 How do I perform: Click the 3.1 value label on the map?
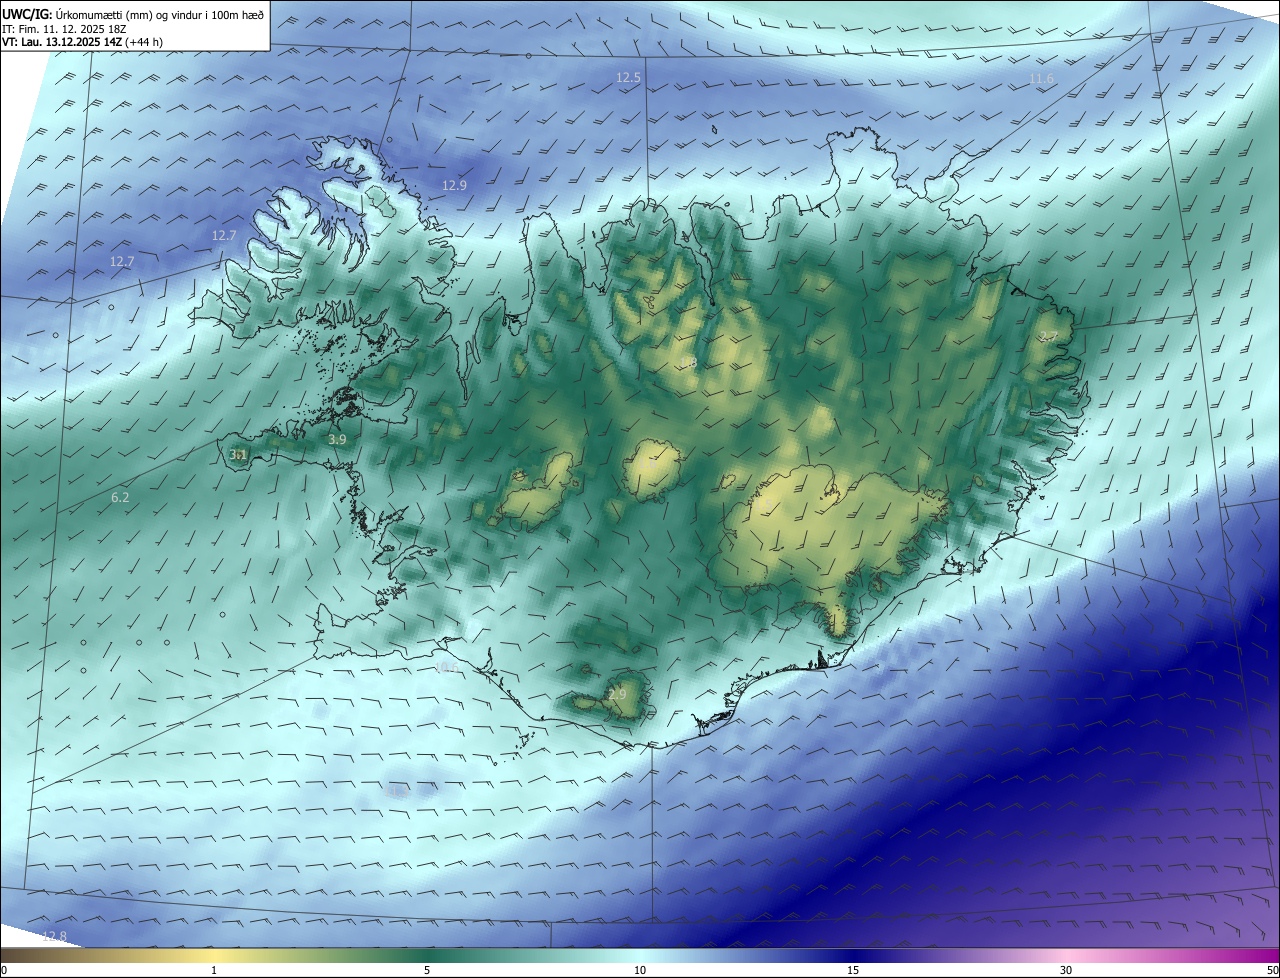point(237,455)
